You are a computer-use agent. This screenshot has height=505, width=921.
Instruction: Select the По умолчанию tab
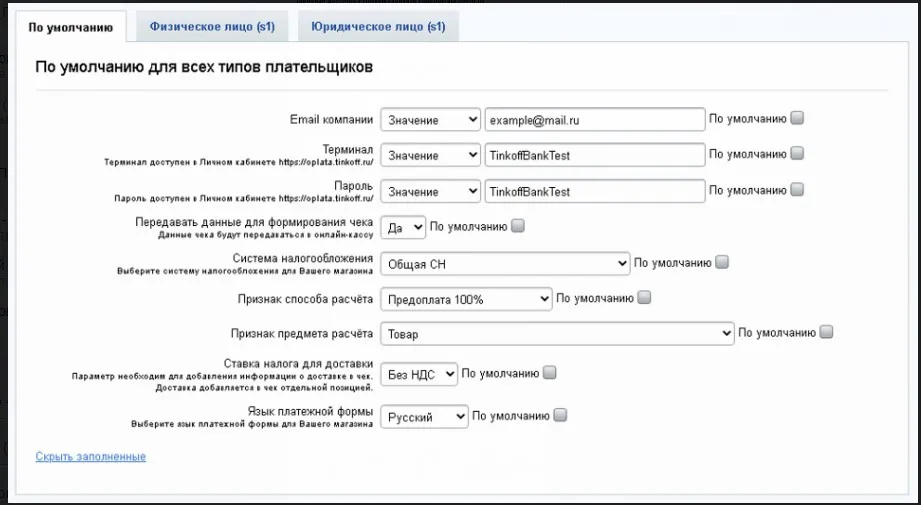70,27
